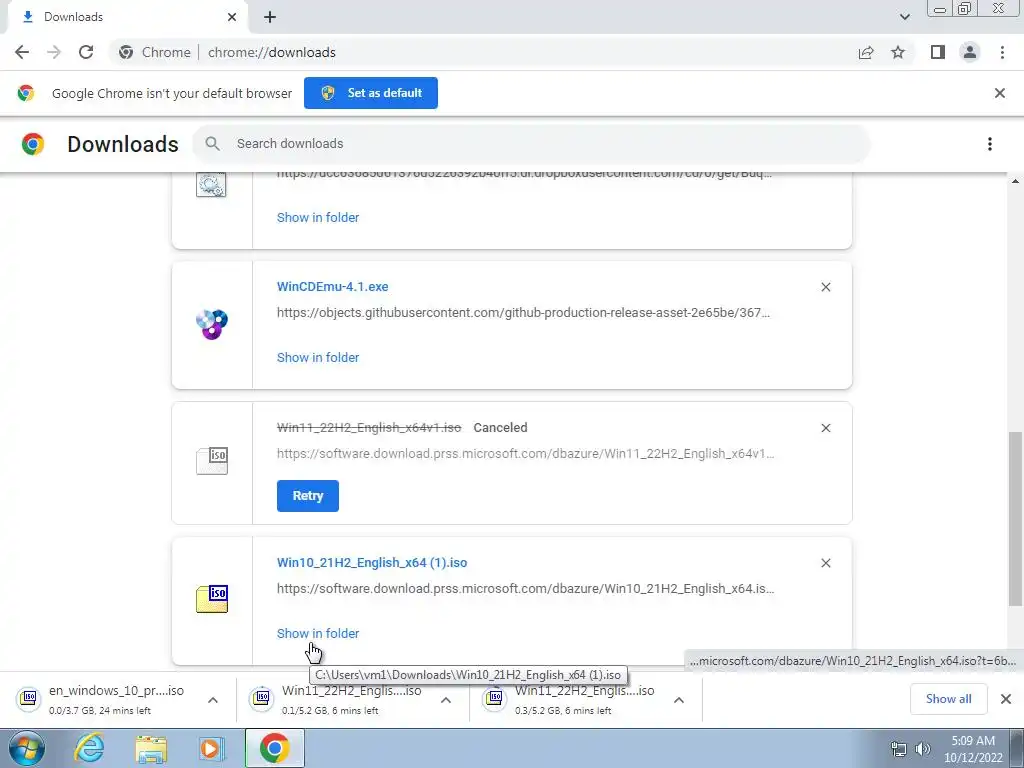The height and width of the screenshot is (768, 1024).
Task: Click the WinCDEmu disc icon
Action: 212,325
